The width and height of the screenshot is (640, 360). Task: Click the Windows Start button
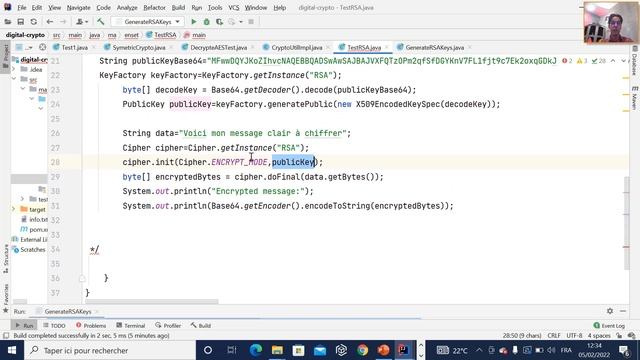12,350
